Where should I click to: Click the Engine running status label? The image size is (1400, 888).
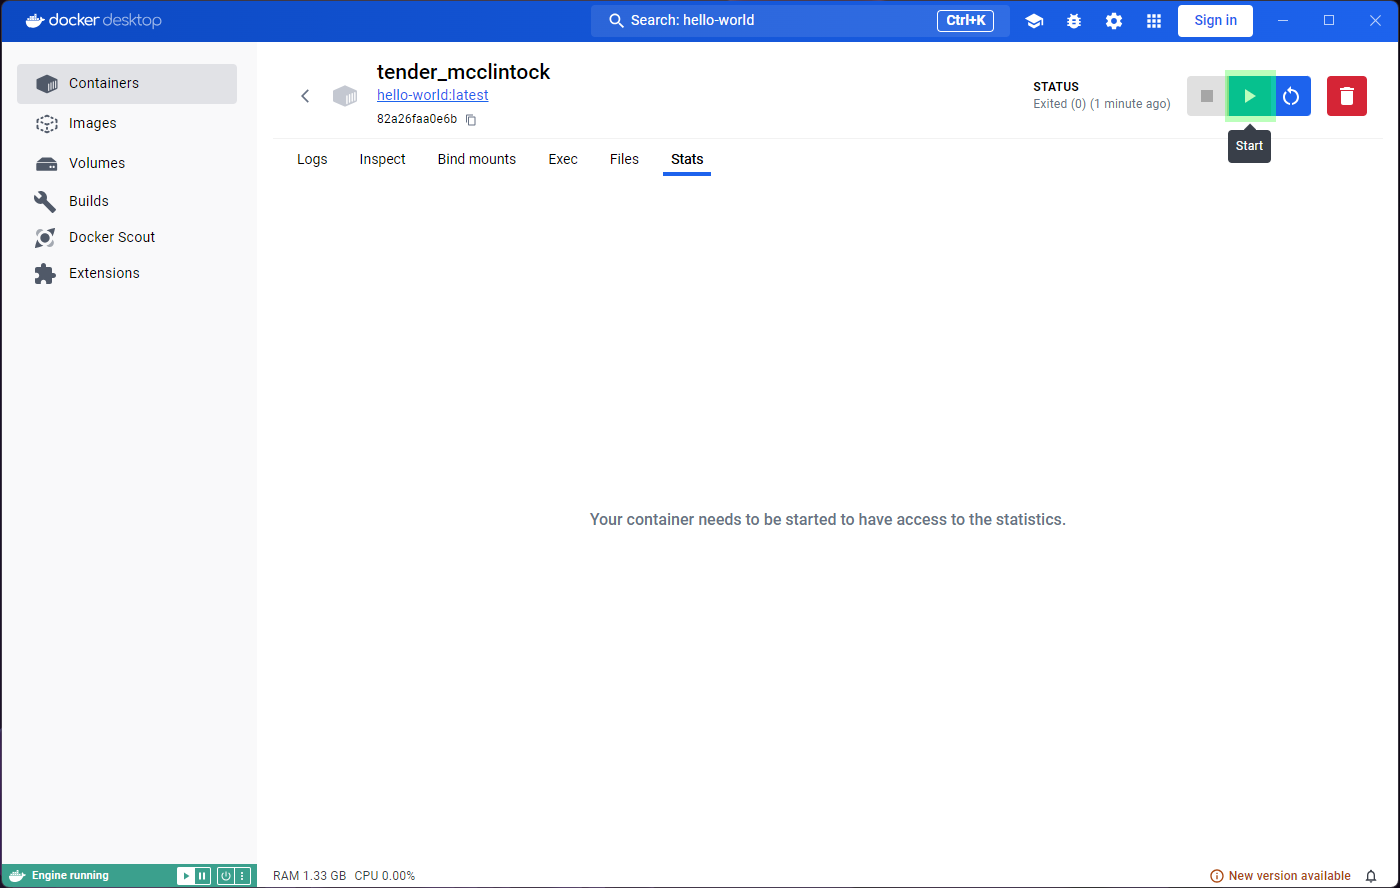70,876
